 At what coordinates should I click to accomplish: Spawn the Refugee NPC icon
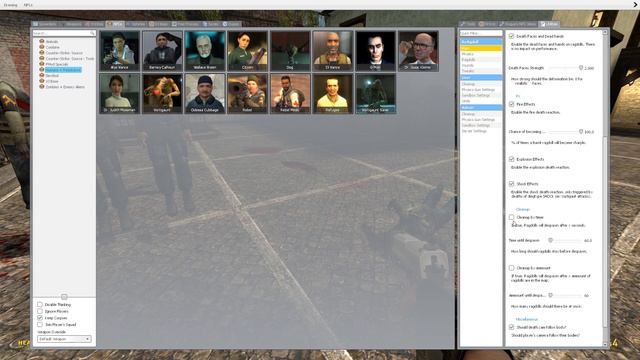333,93
